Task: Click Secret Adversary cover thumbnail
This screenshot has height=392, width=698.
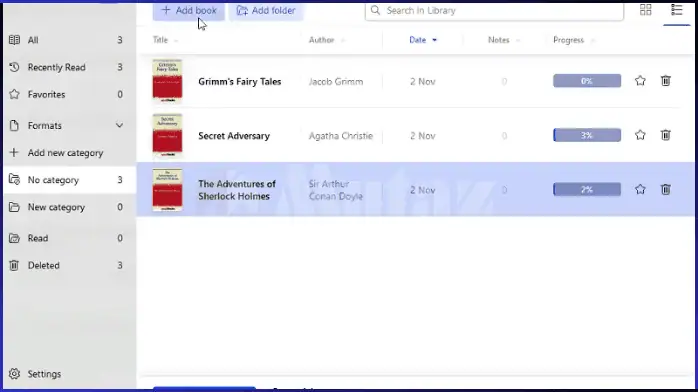Action: coord(167,135)
